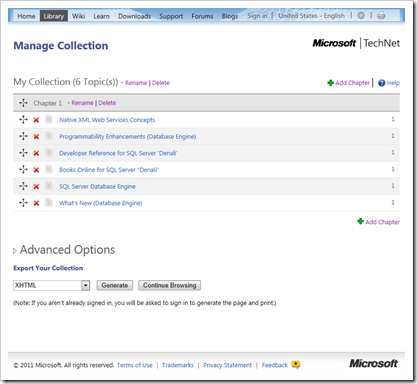Viewport: 417px width, 384px height.
Task: Open Programmability Enhancements (Database Engine) topic
Action: (x=128, y=137)
